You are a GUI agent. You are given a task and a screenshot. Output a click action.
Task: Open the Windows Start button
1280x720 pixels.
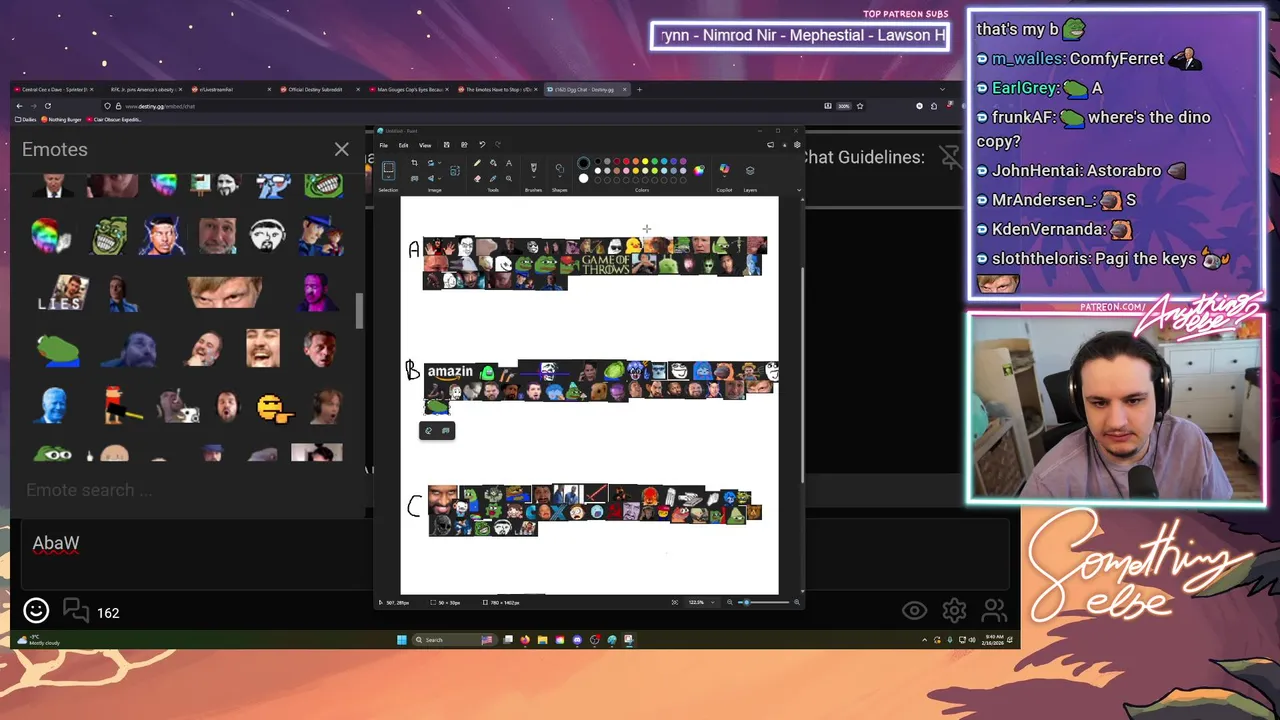401,639
